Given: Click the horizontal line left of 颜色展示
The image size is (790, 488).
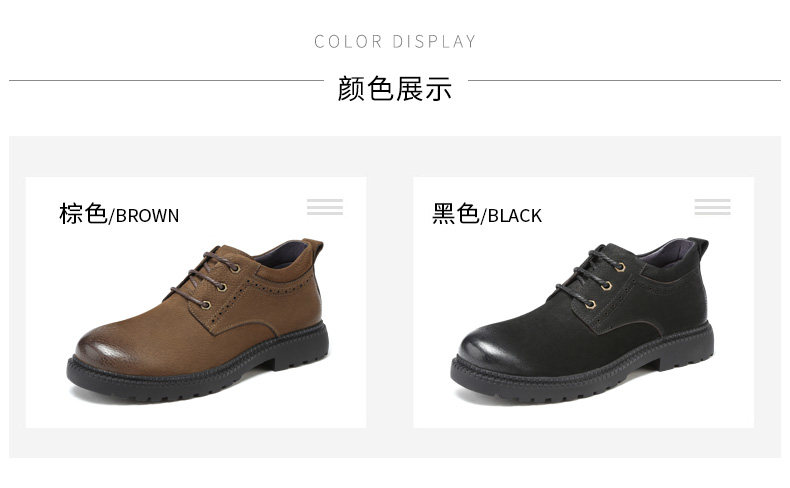Looking at the screenshot, I should [x=166, y=80].
